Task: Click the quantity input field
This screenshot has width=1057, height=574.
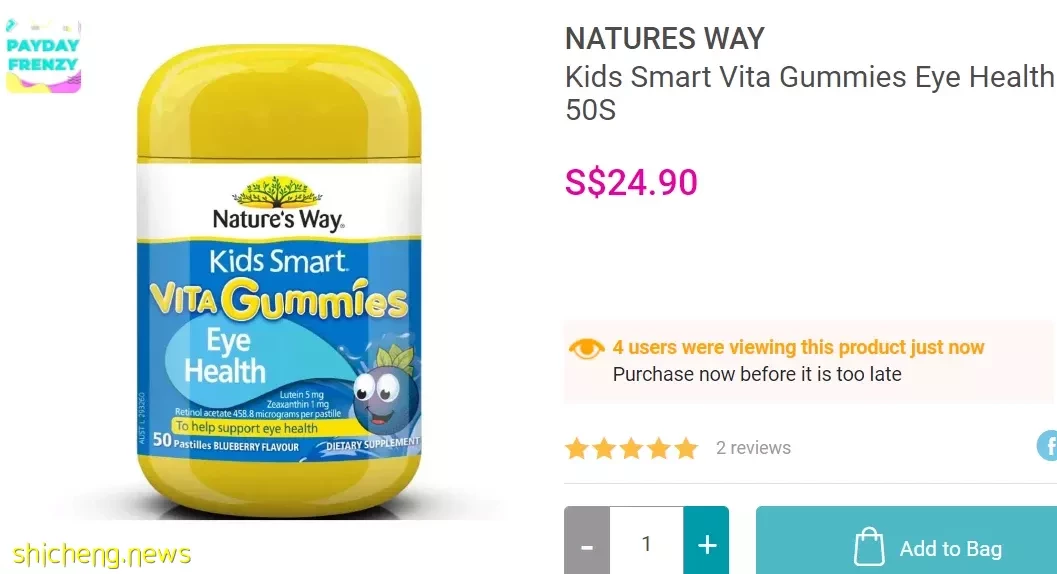Action: [646, 541]
